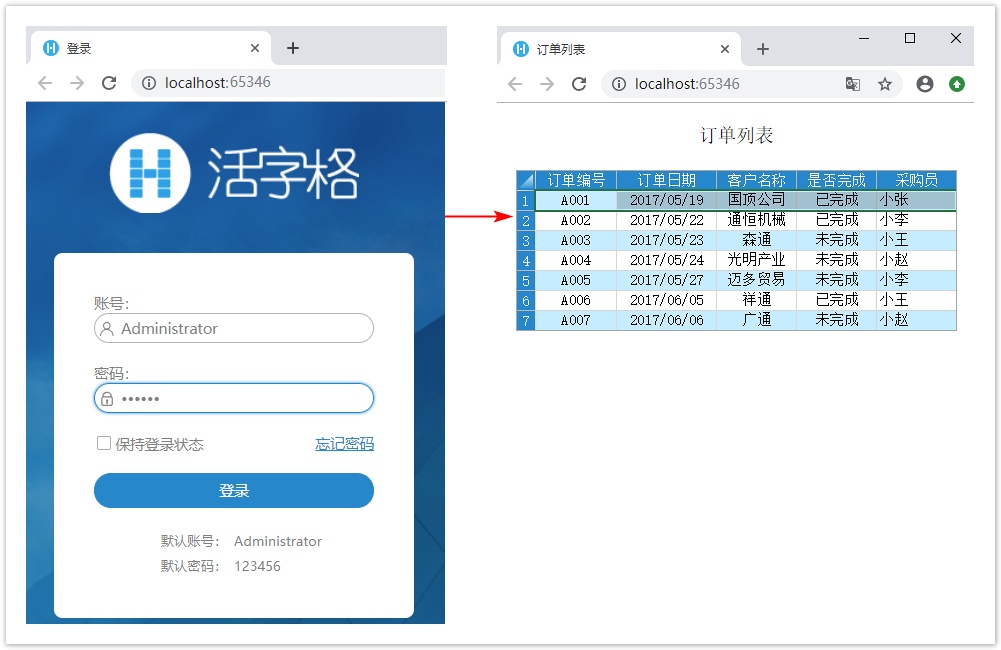Click the 订单日期 column header
The image size is (1001, 650).
point(666,180)
